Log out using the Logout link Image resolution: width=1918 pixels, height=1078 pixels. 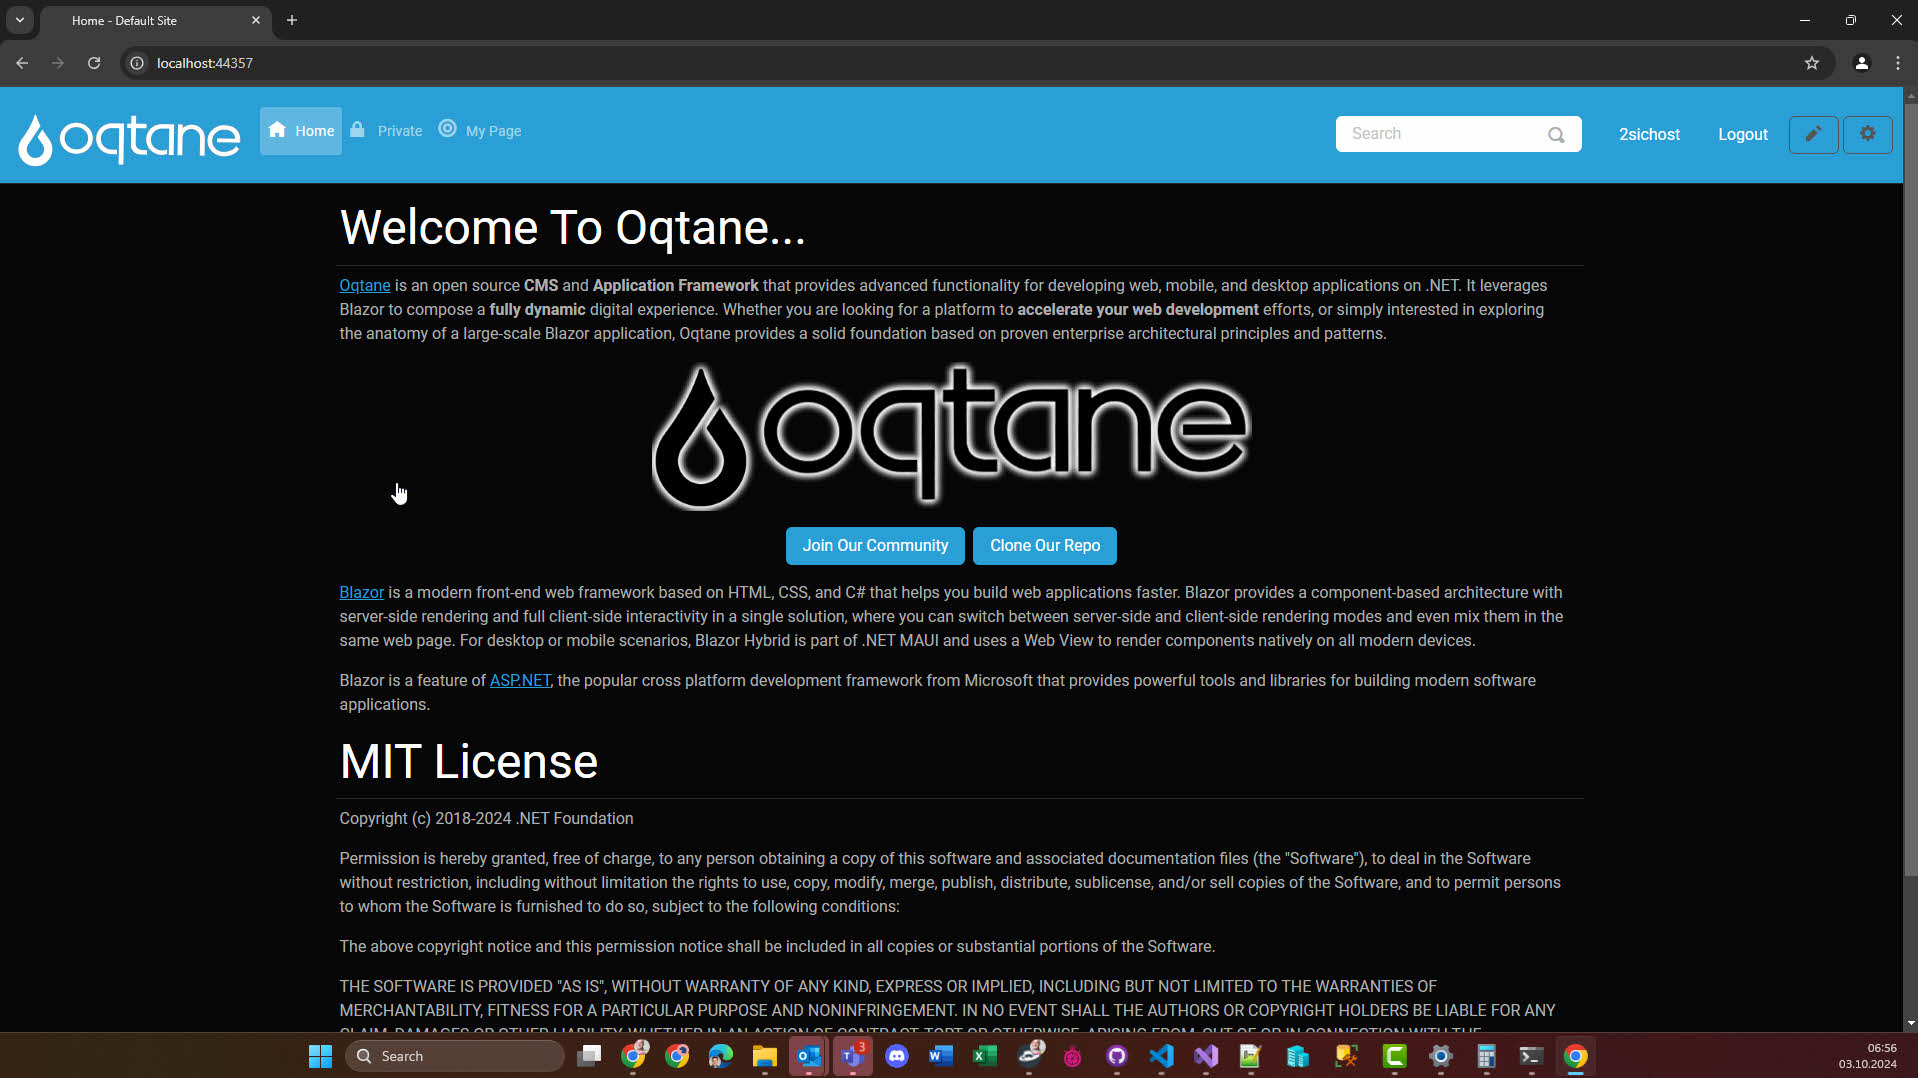coord(1742,135)
